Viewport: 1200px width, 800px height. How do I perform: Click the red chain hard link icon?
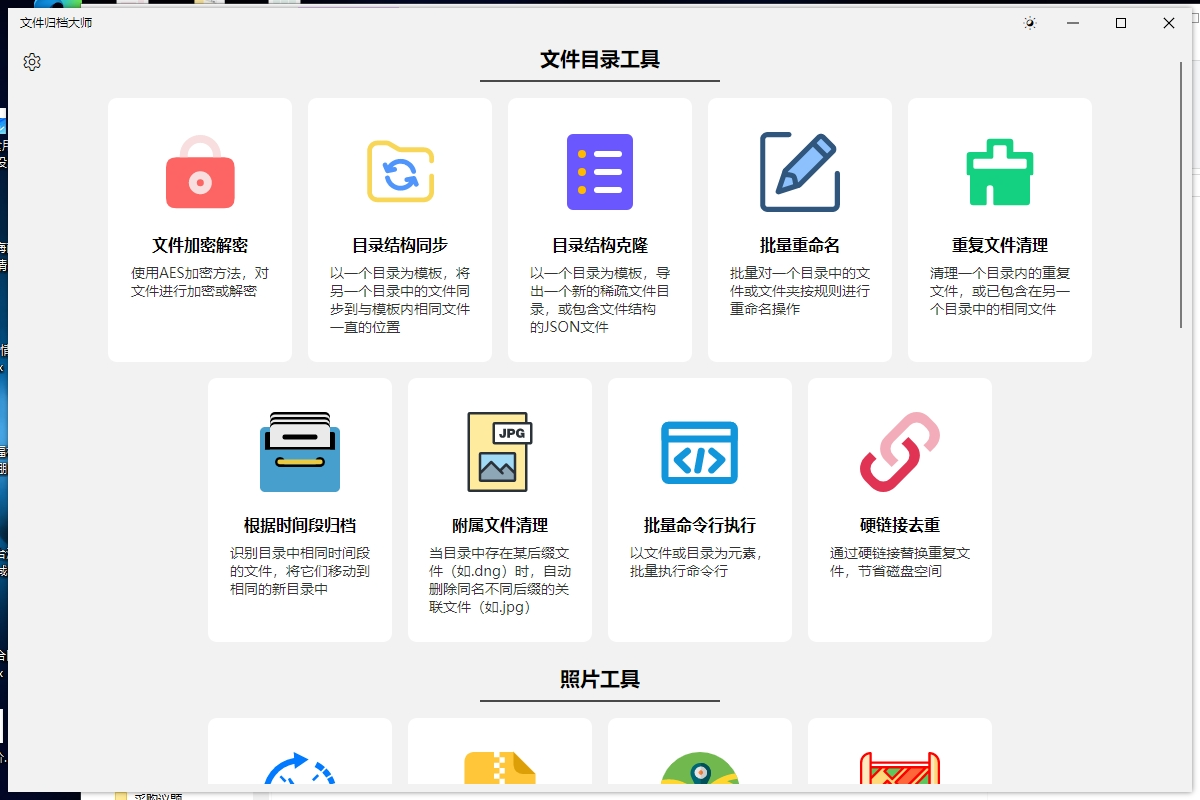[900, 452]
